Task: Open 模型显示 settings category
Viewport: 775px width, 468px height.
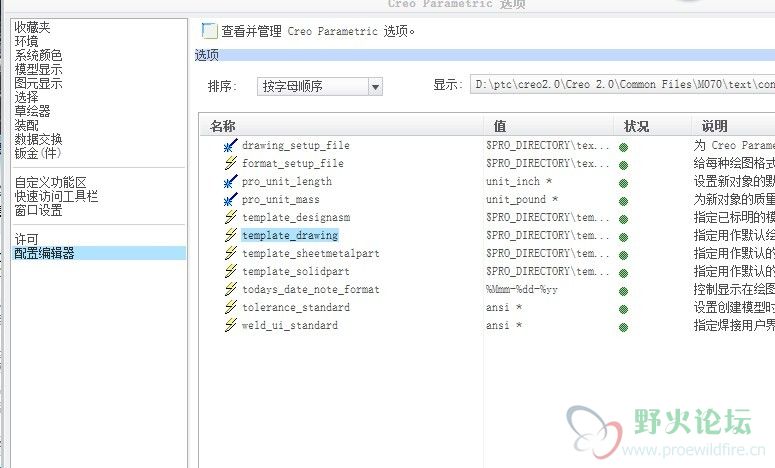Action: tap(38, 69)
